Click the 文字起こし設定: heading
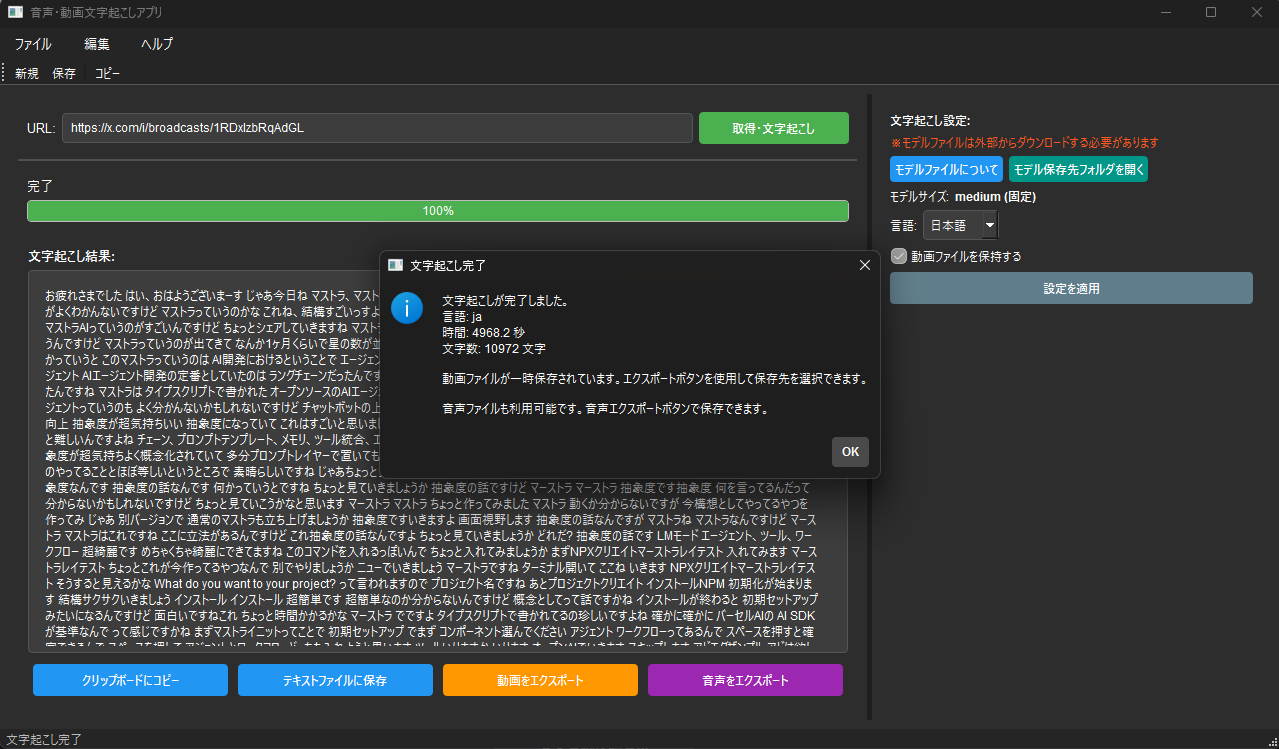Viewport: 1279px width, 749px height. click(x=930, y=120)
